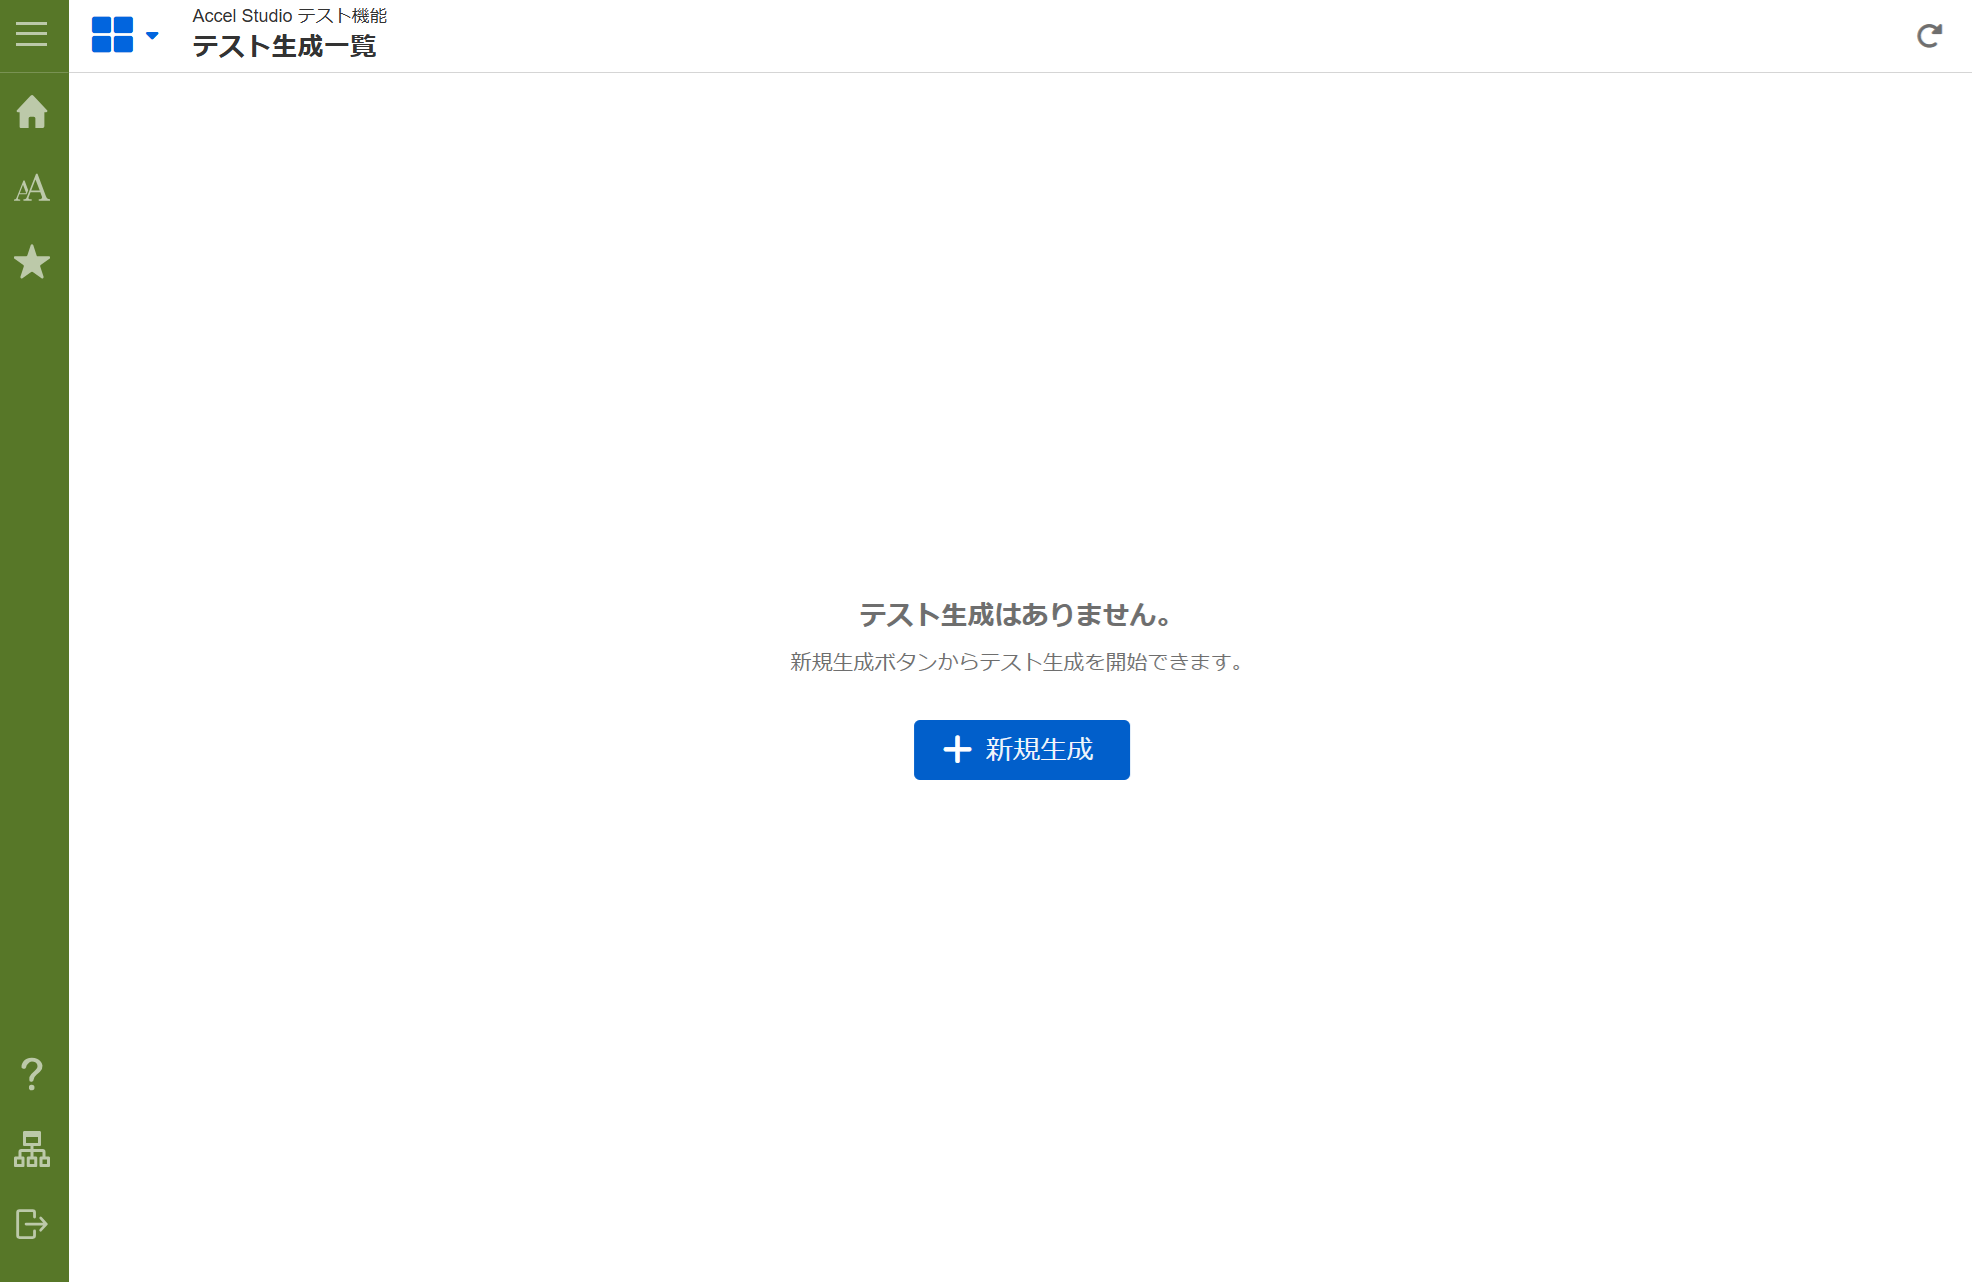Click the plus sign in 新規生成
The width and height of the screenshot is (1972, 1282).
click(x=957, y=749)
